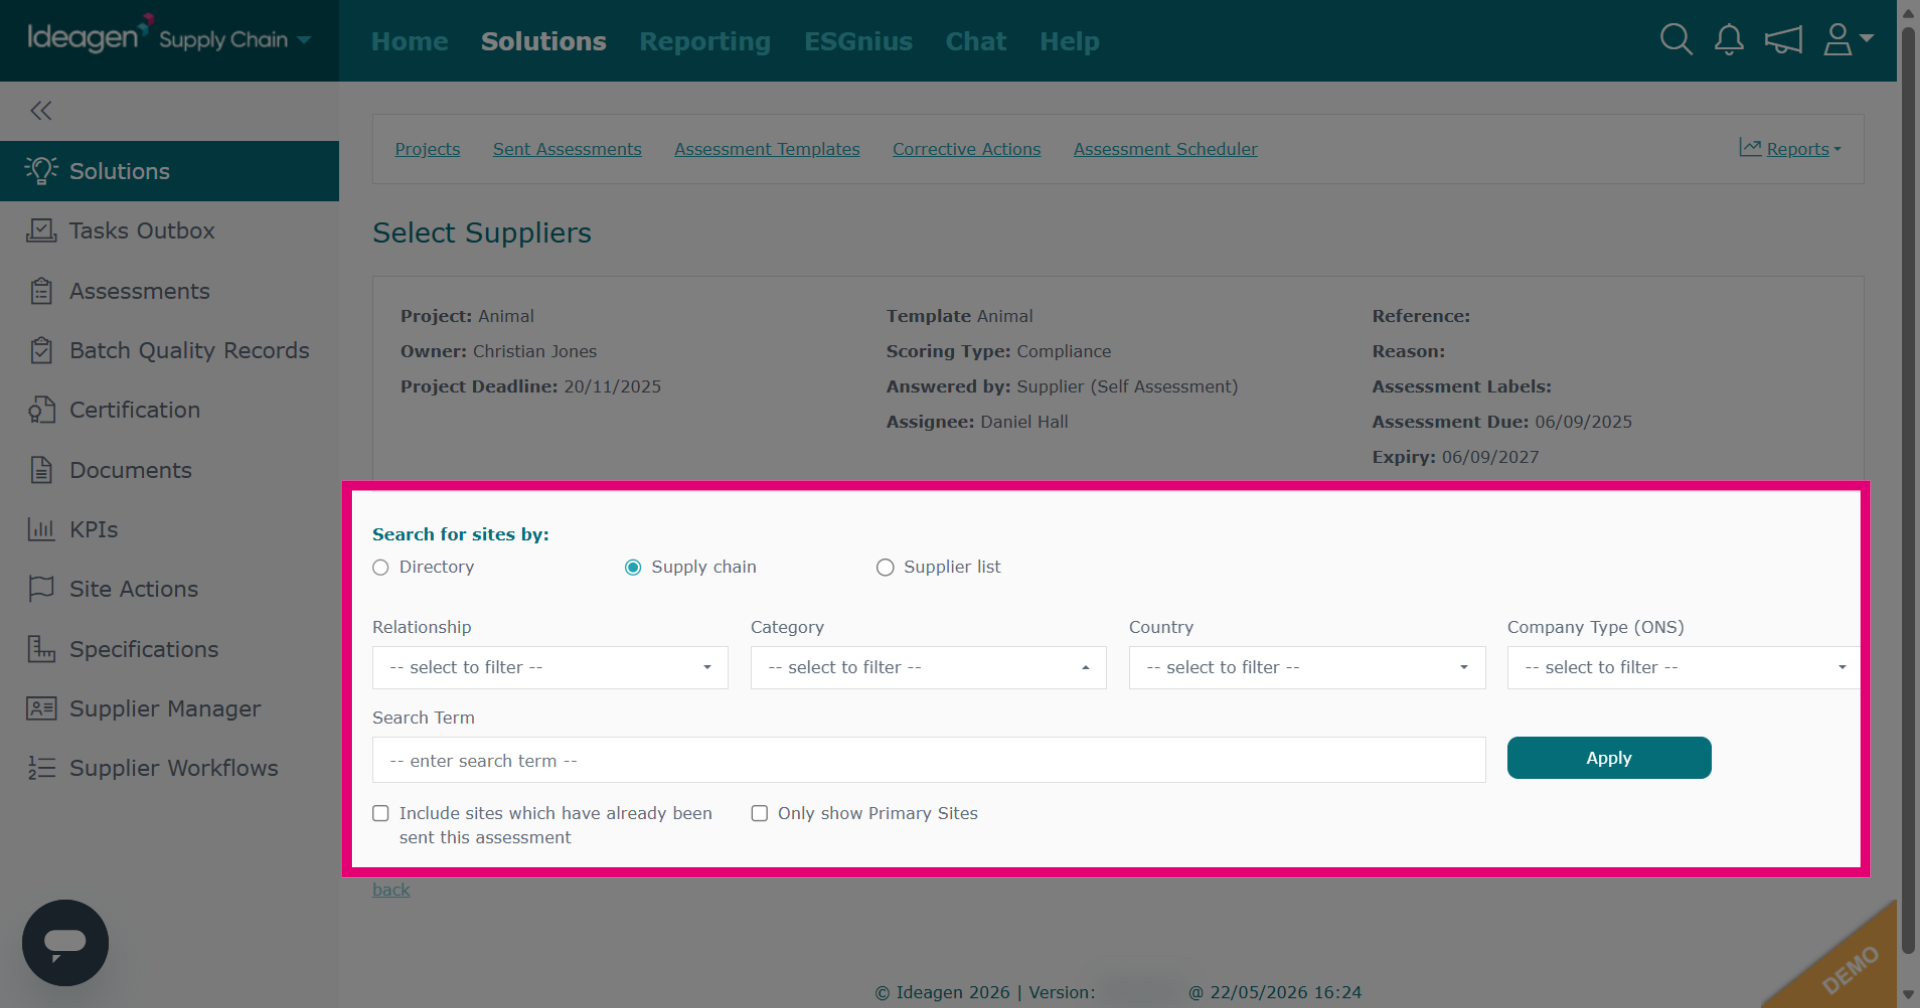
Task: Open the notifications bell
Action: click(1729, 40)
